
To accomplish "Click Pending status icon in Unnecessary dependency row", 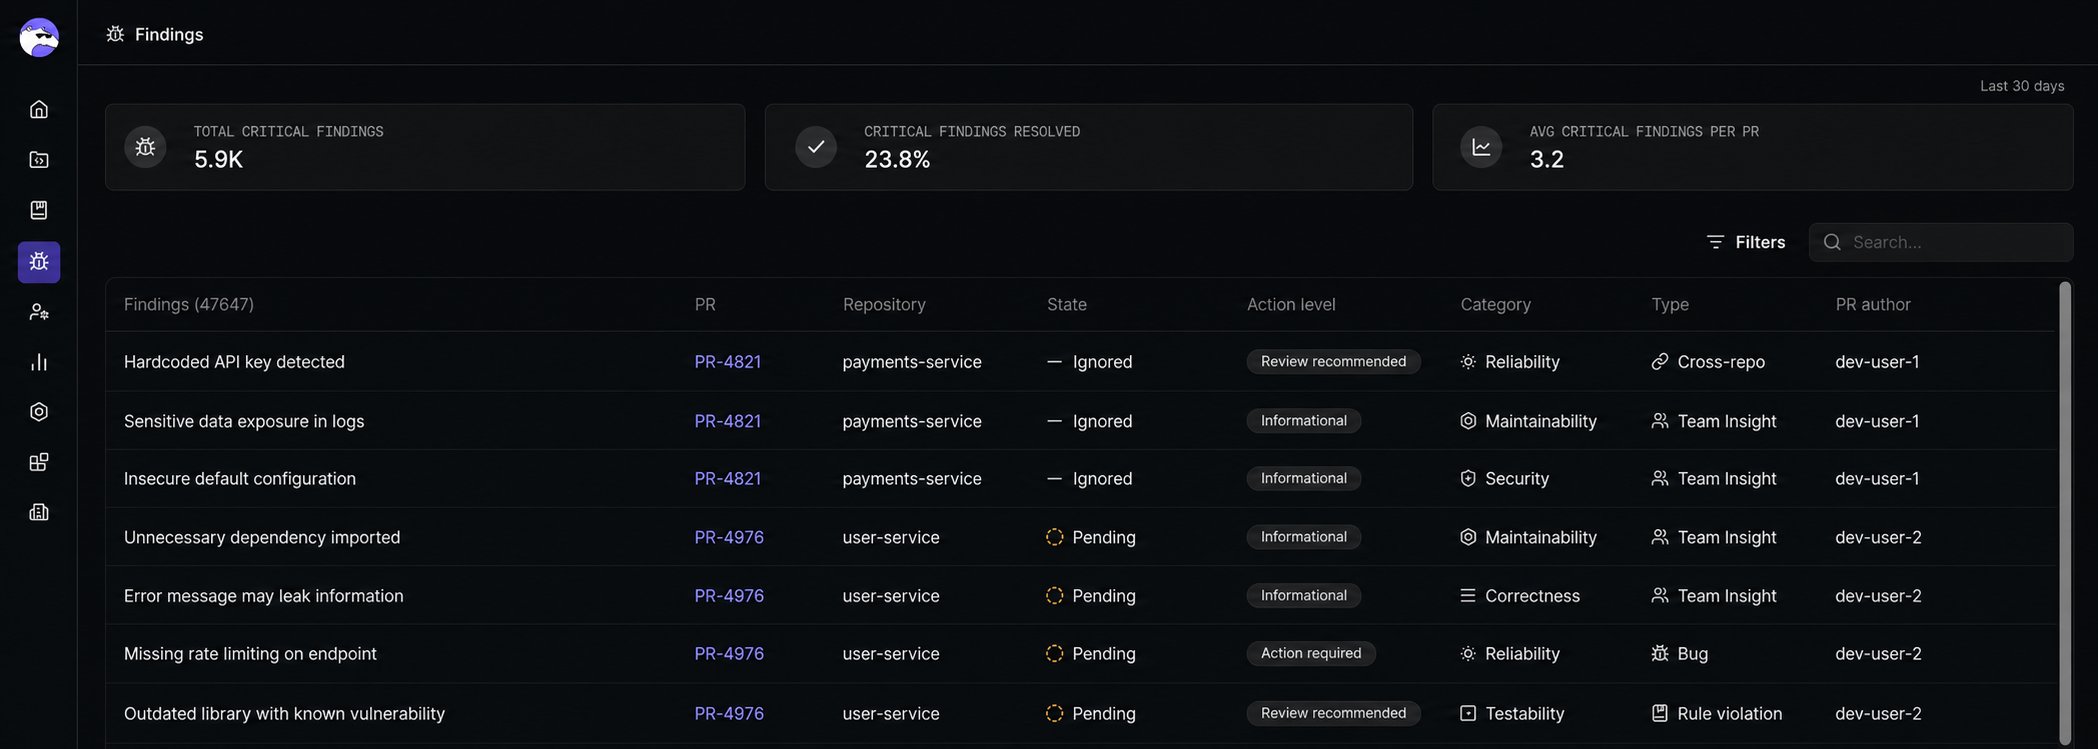I will tap(1054, 537).
